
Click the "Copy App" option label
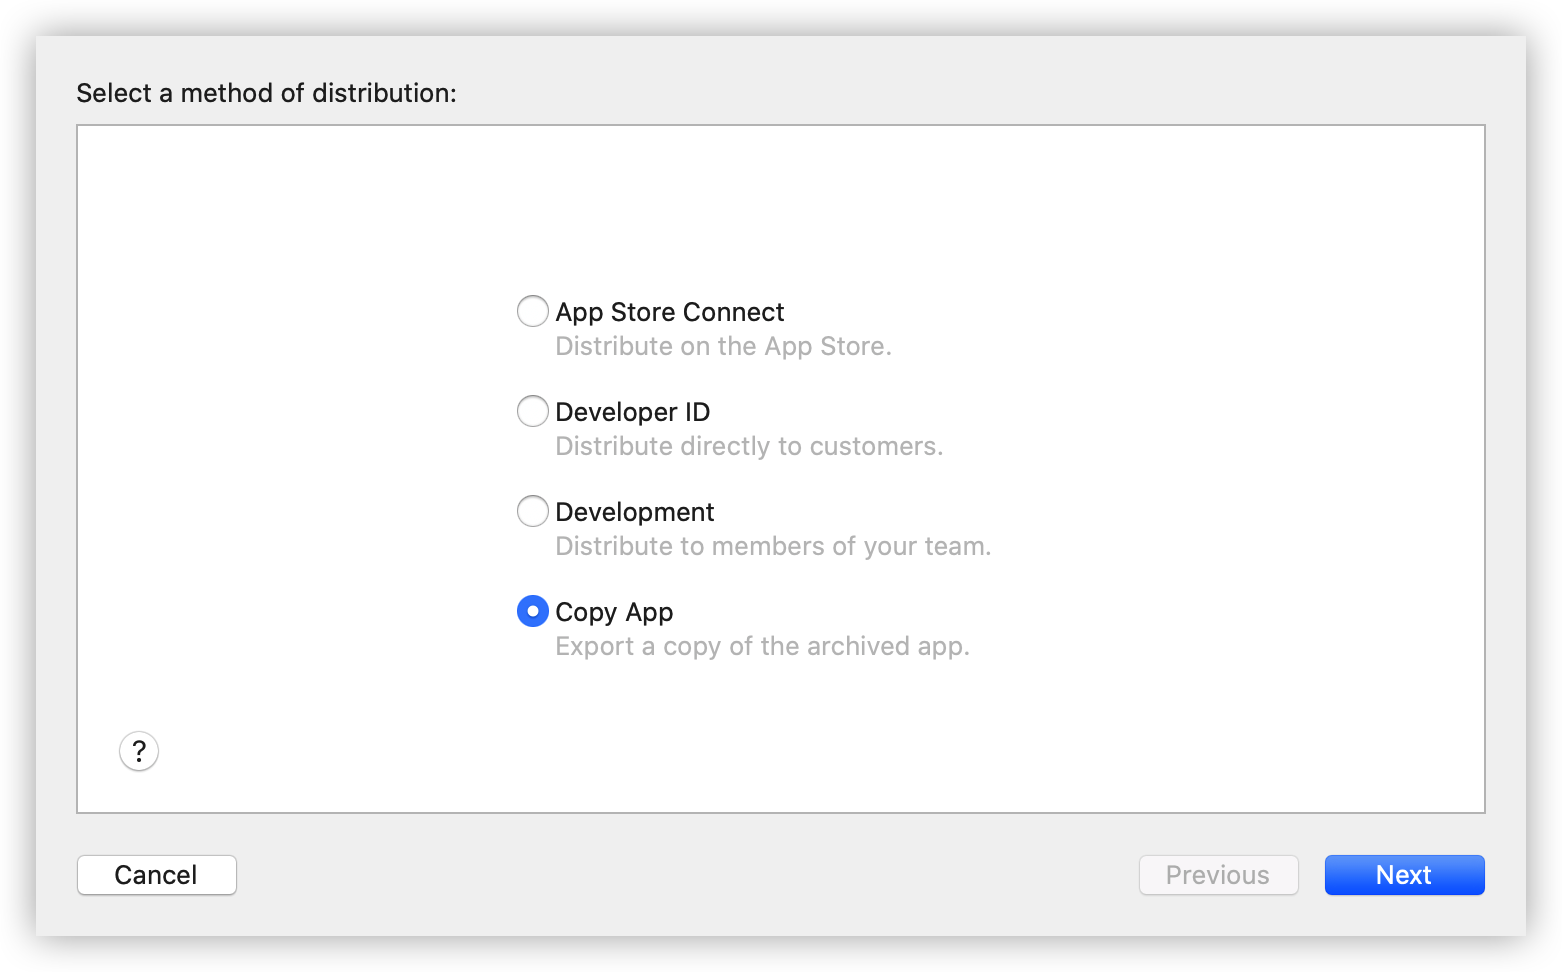coord(614,612)
